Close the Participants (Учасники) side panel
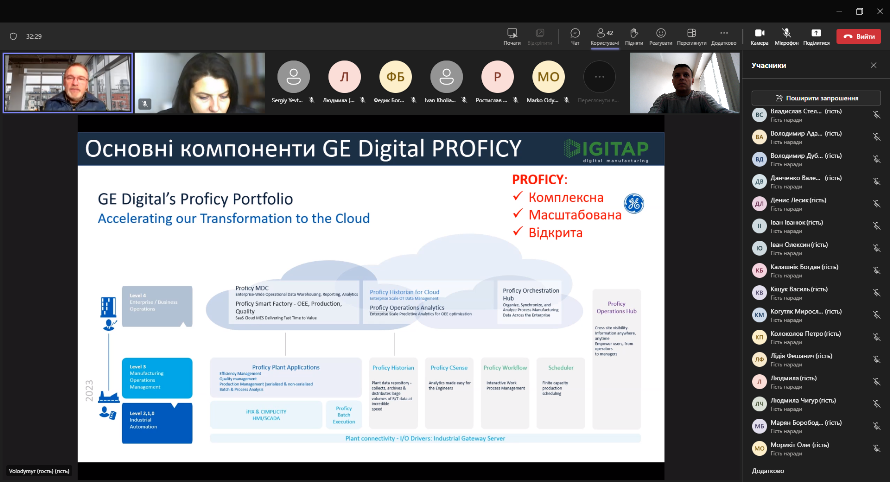The image size is (890, 482). click(x=875, y=66)
